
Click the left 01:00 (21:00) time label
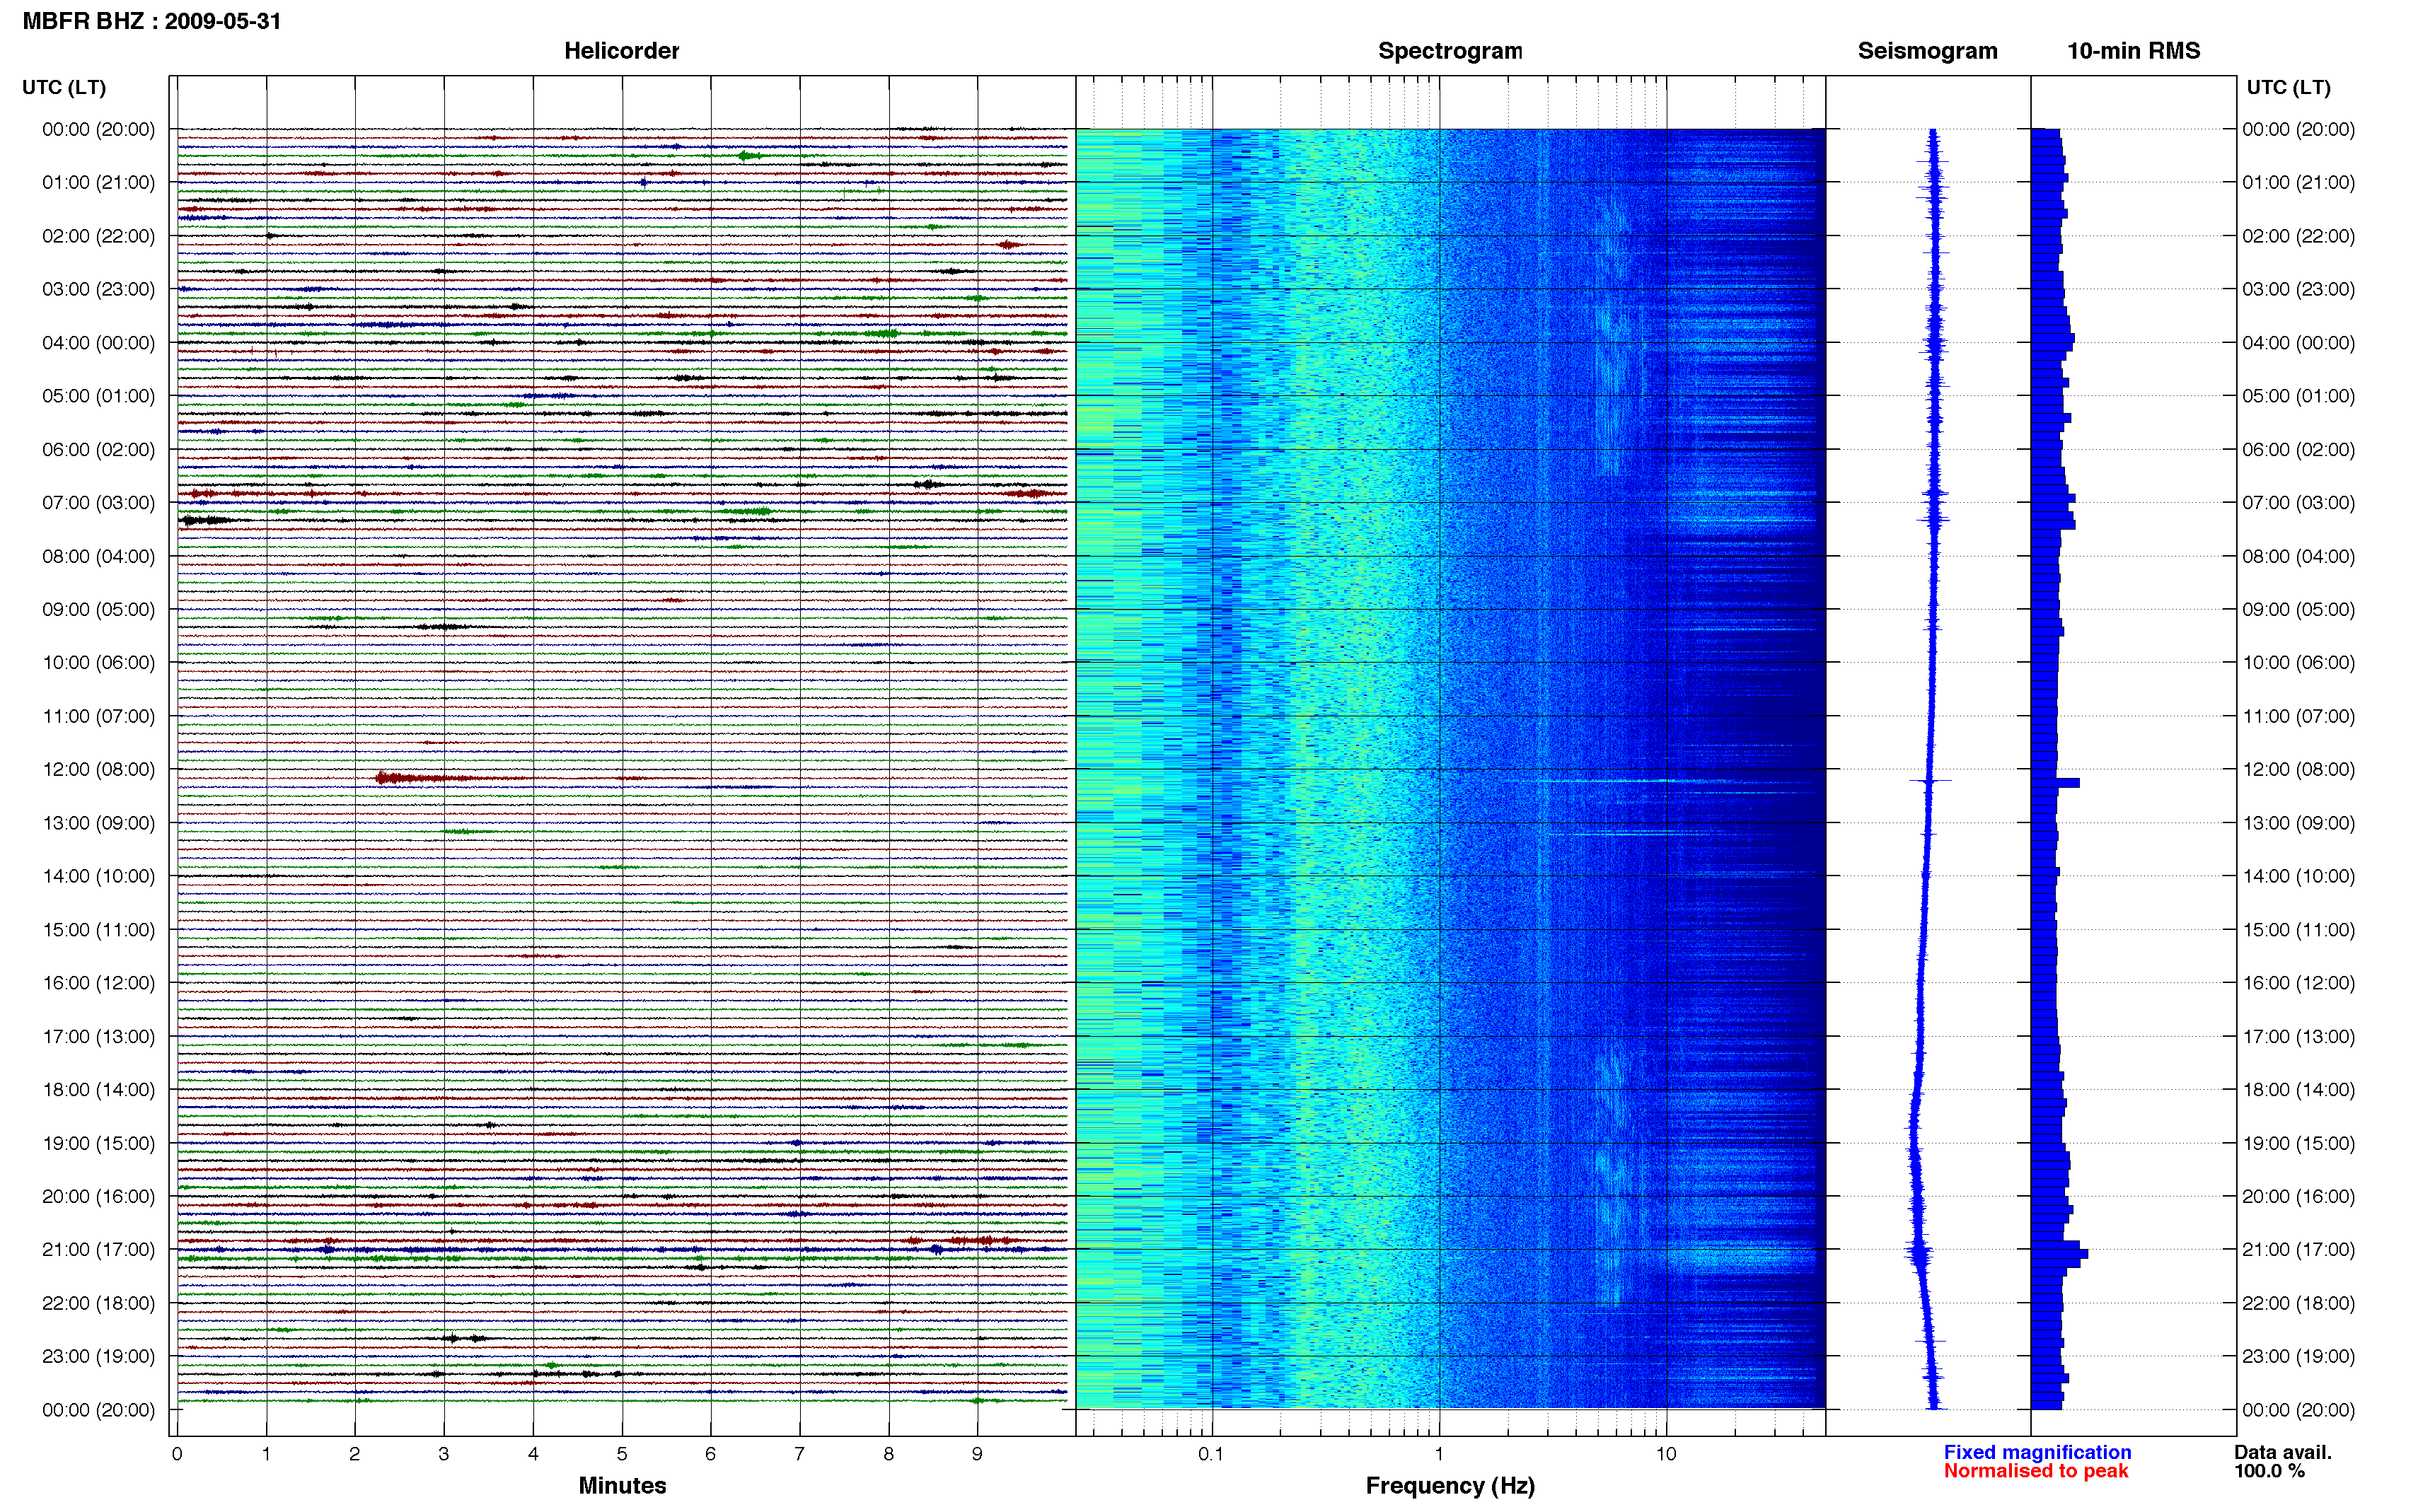(x=98, y=183)
